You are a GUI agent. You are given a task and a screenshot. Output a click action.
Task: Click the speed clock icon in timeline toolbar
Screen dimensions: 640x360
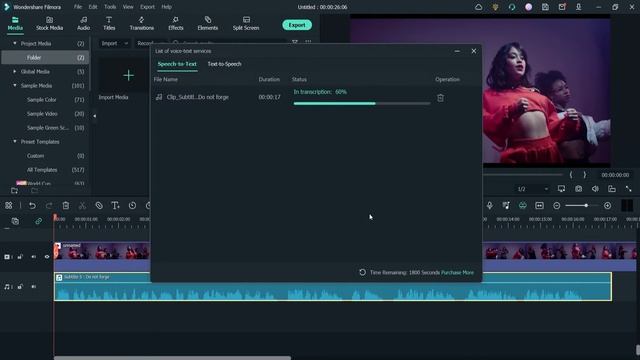click(x=132, y=206)
